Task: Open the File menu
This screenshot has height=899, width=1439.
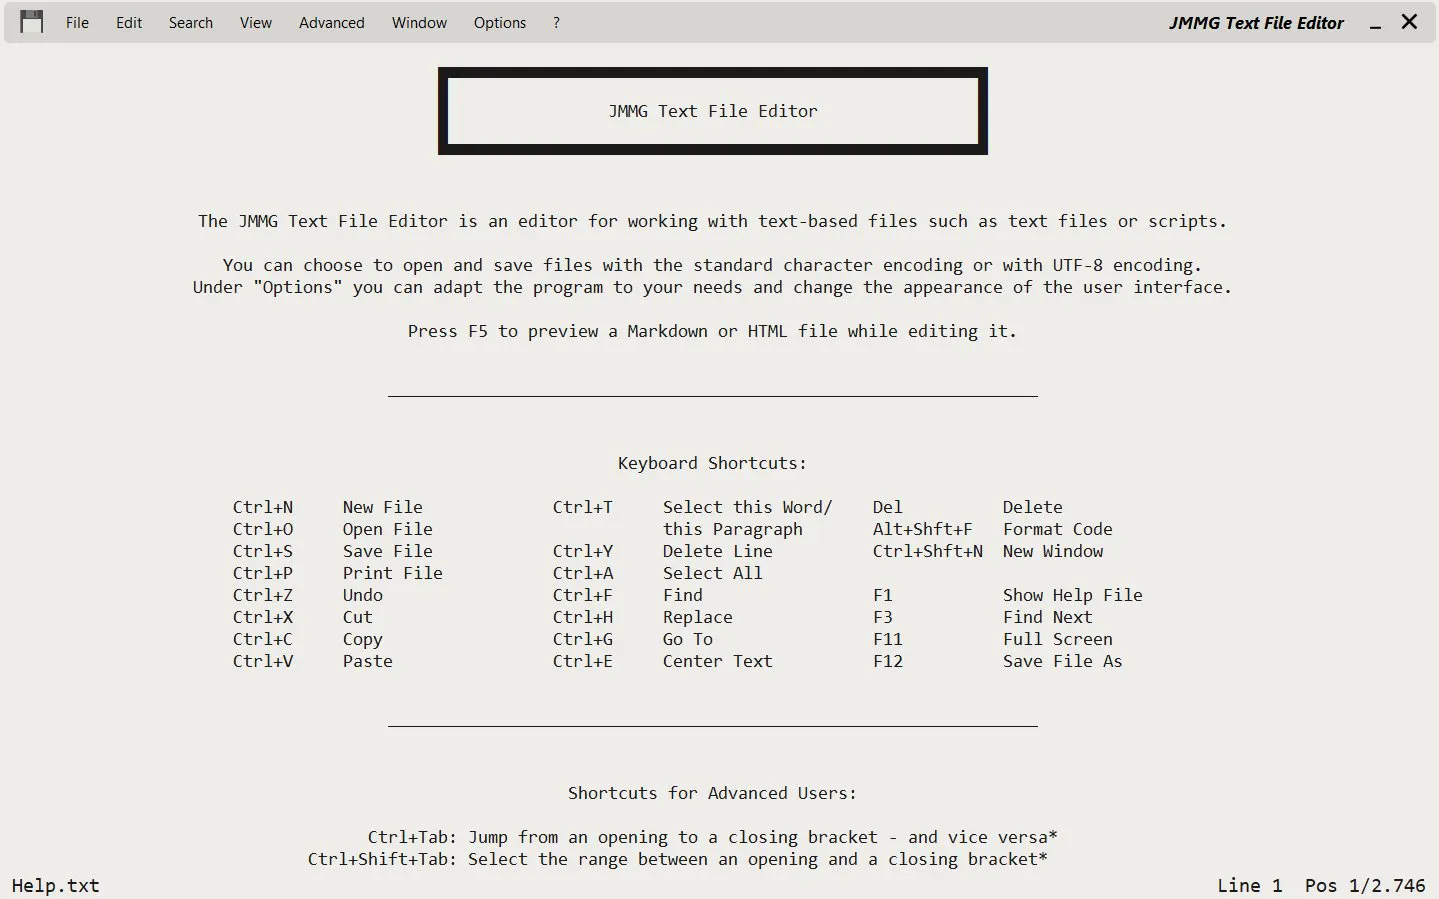Action: (77, 22)
